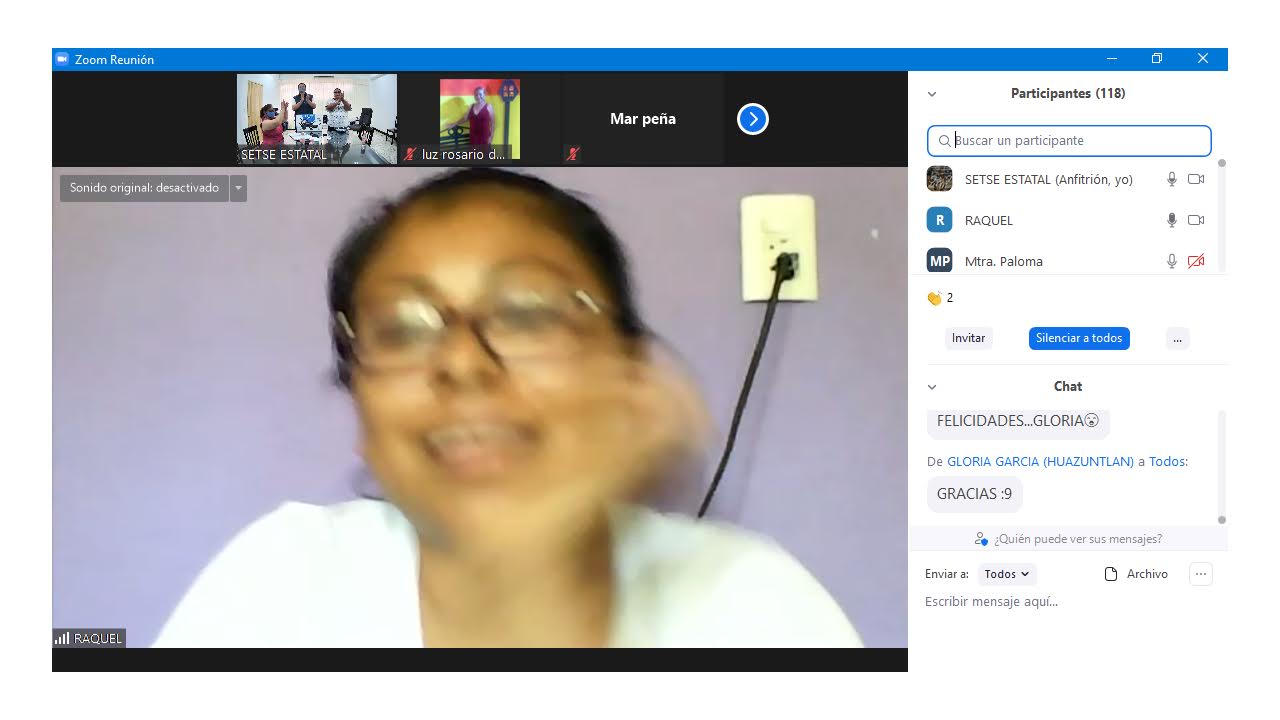This screenshot has width=1280, height=720.
Task: Click muted mic icon on luz rosario thumbnail
Action: [410, 154]
